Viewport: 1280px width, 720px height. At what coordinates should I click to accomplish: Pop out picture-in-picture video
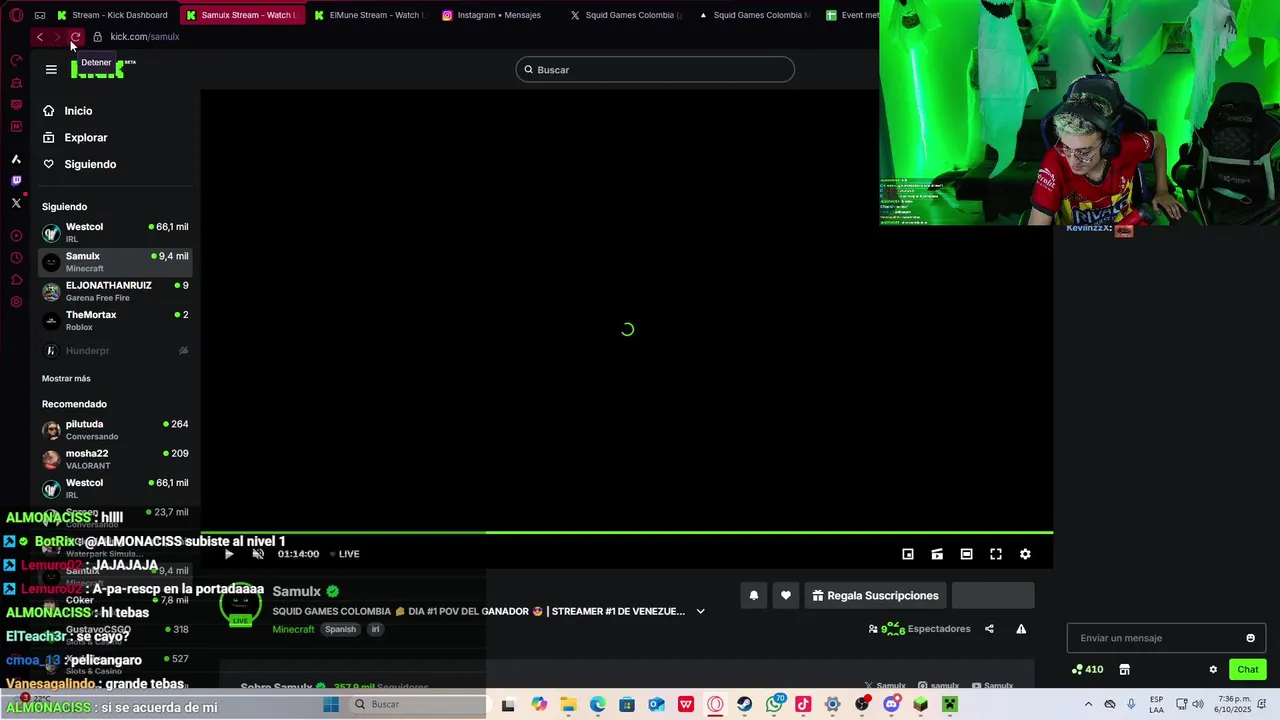(908, 554)
